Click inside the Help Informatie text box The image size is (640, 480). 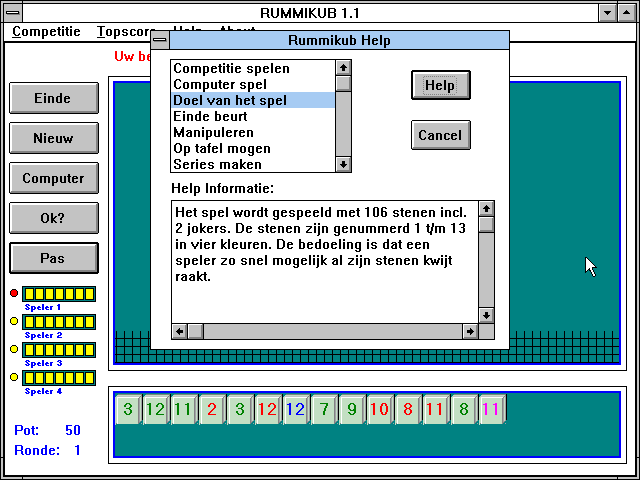325,262
